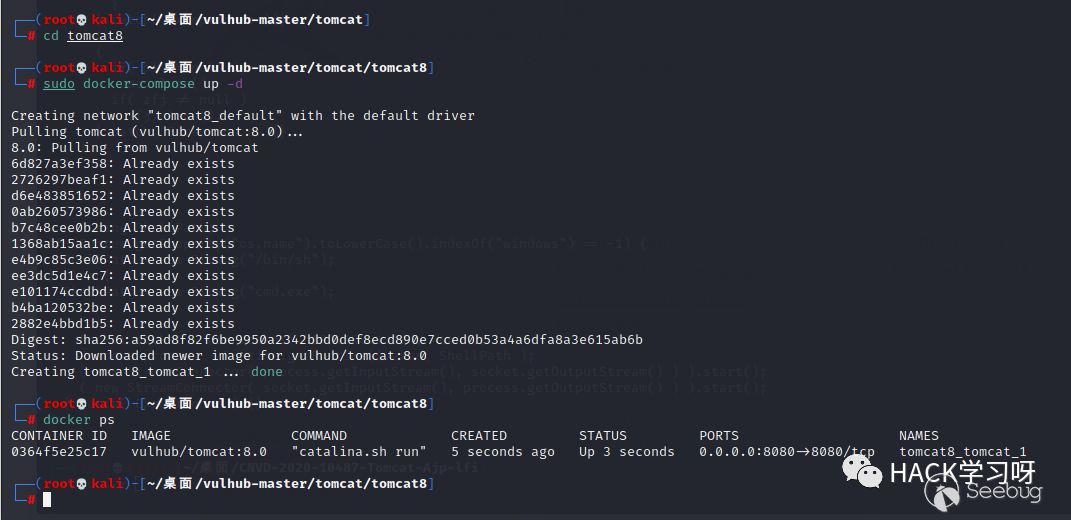Click the green done status text
The height and width of the screenshot is (520, 1071).
coord(266,372)
